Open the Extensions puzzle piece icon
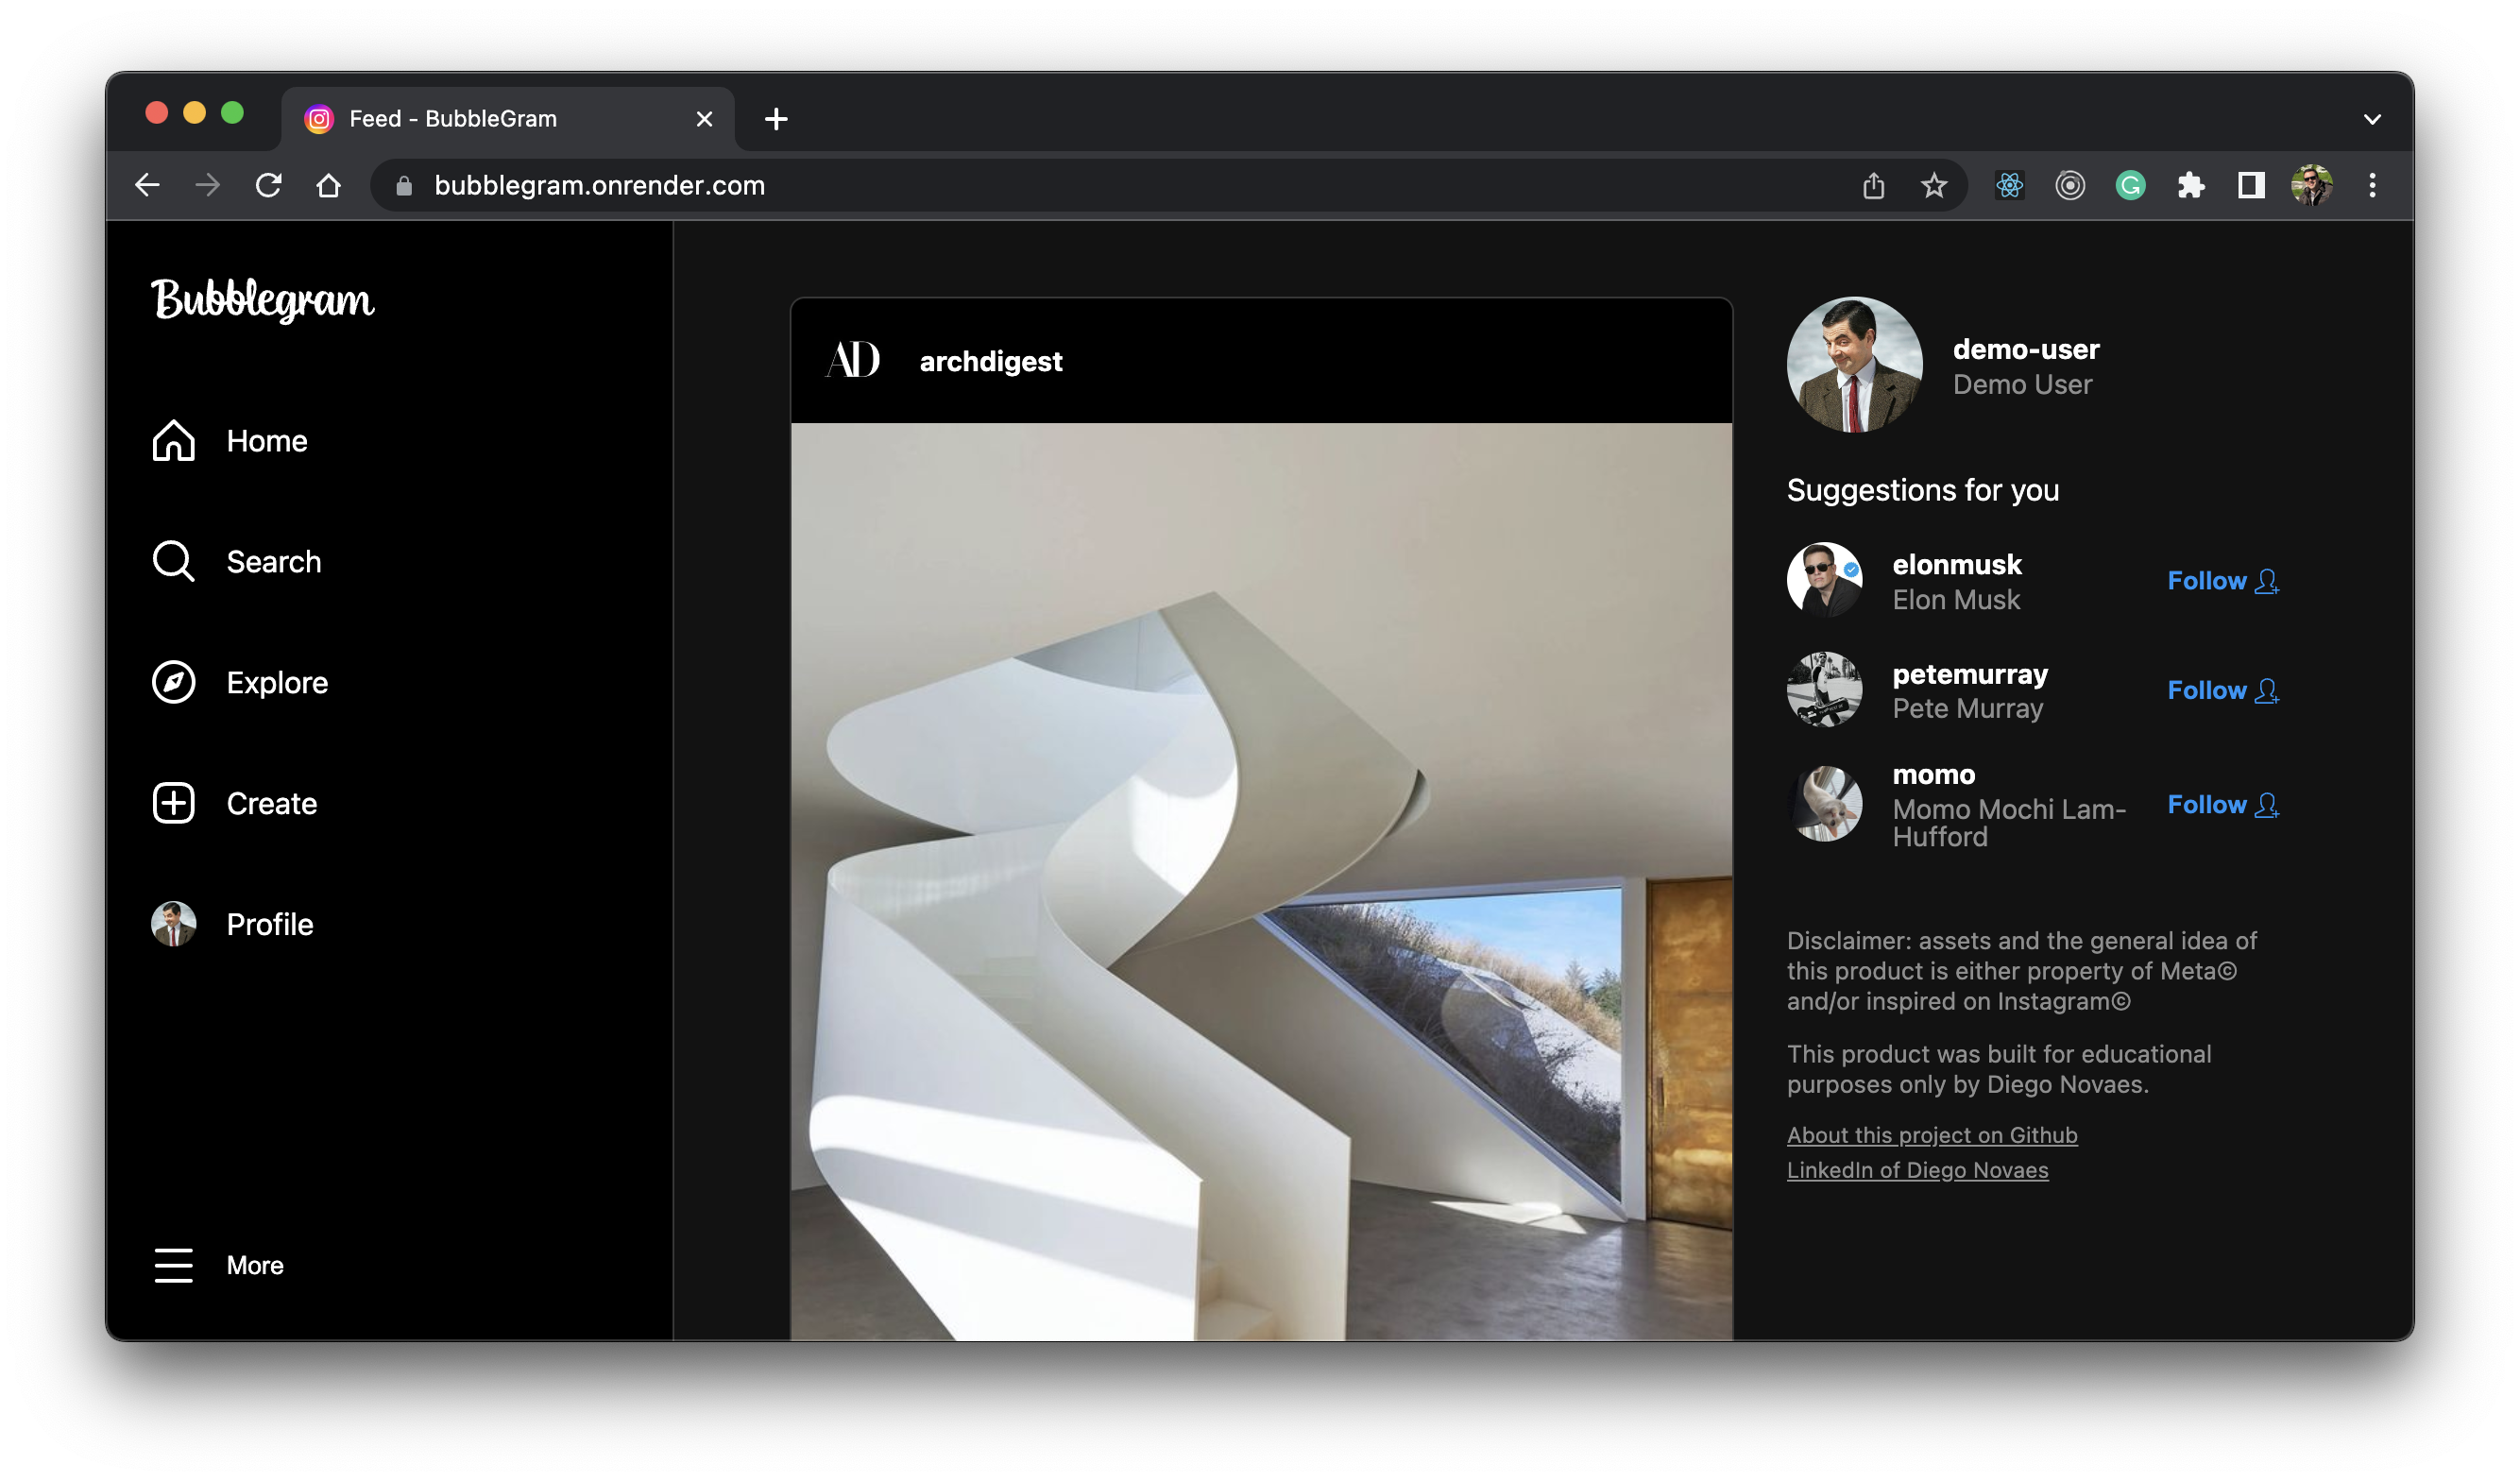 2191,185
